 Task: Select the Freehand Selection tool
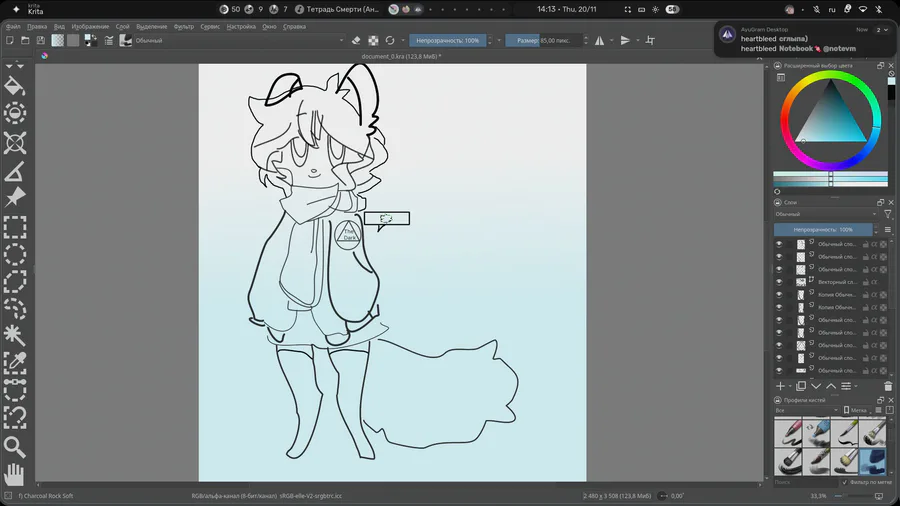[14, 308]
